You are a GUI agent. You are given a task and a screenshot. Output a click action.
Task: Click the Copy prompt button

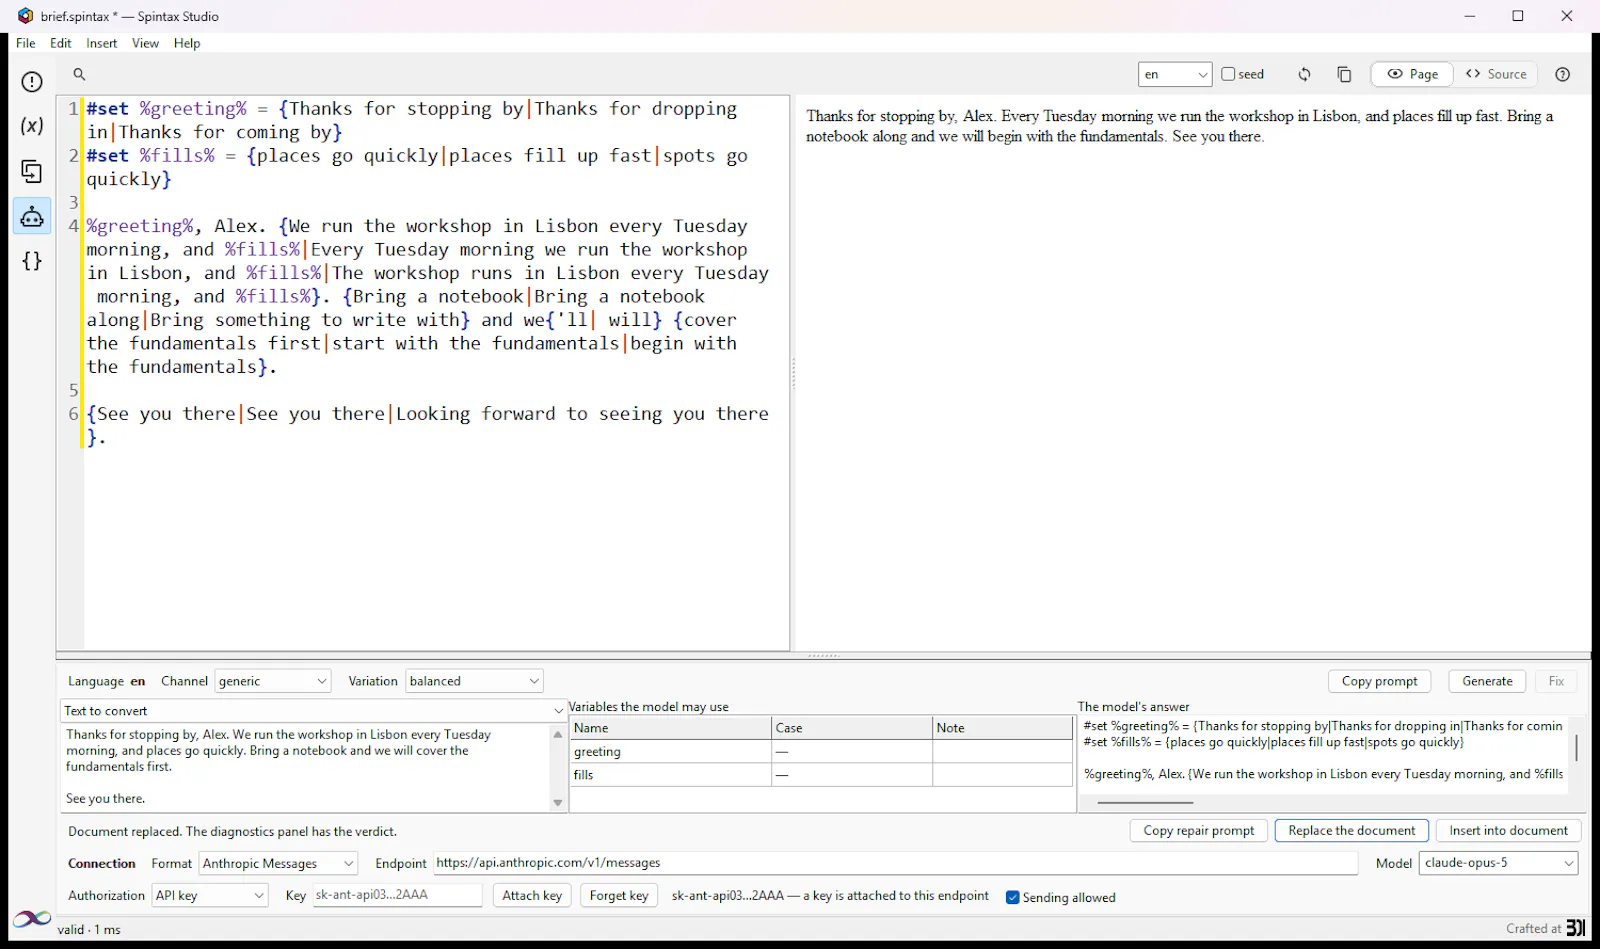click(1379, 681)
